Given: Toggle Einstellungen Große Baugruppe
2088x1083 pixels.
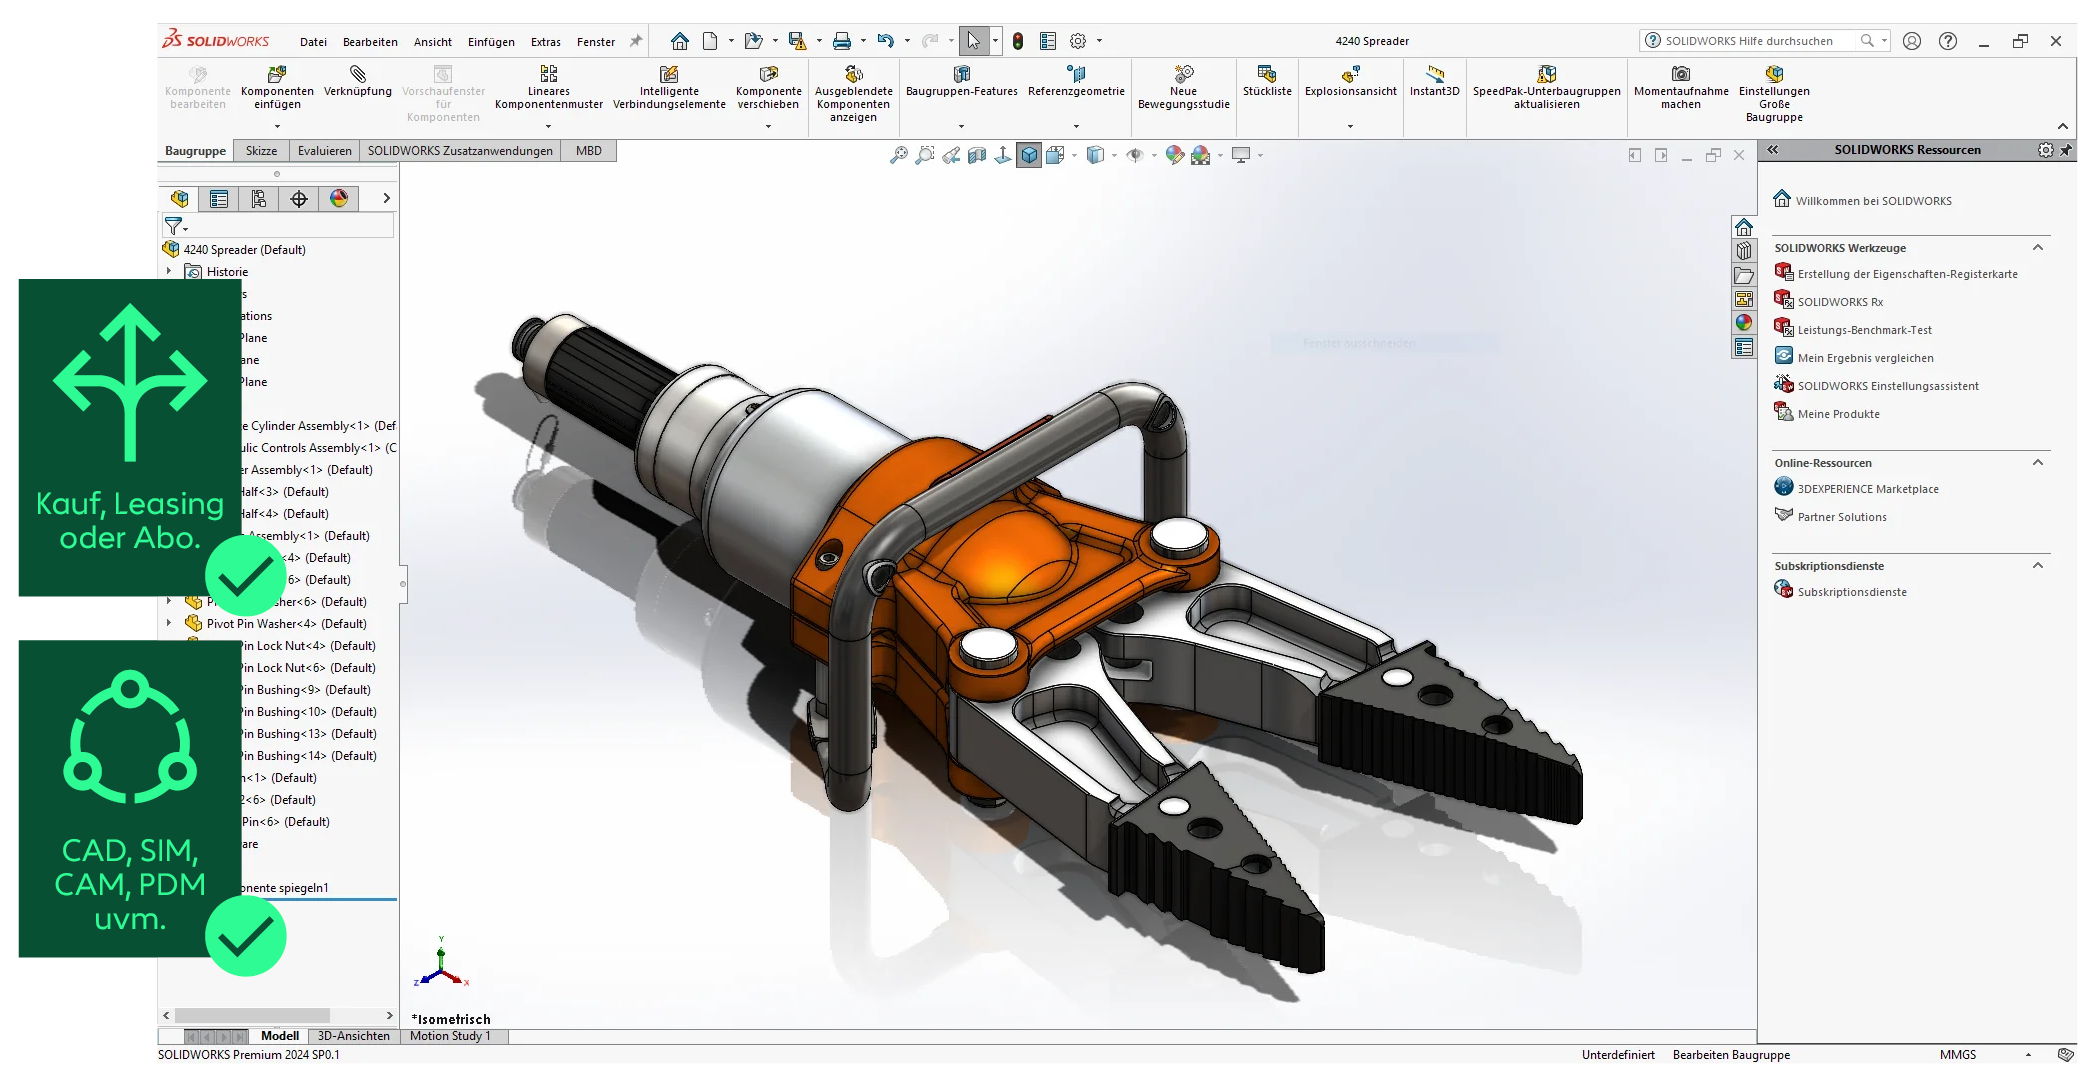Looking at the screenshot, I should (1774, 94).
